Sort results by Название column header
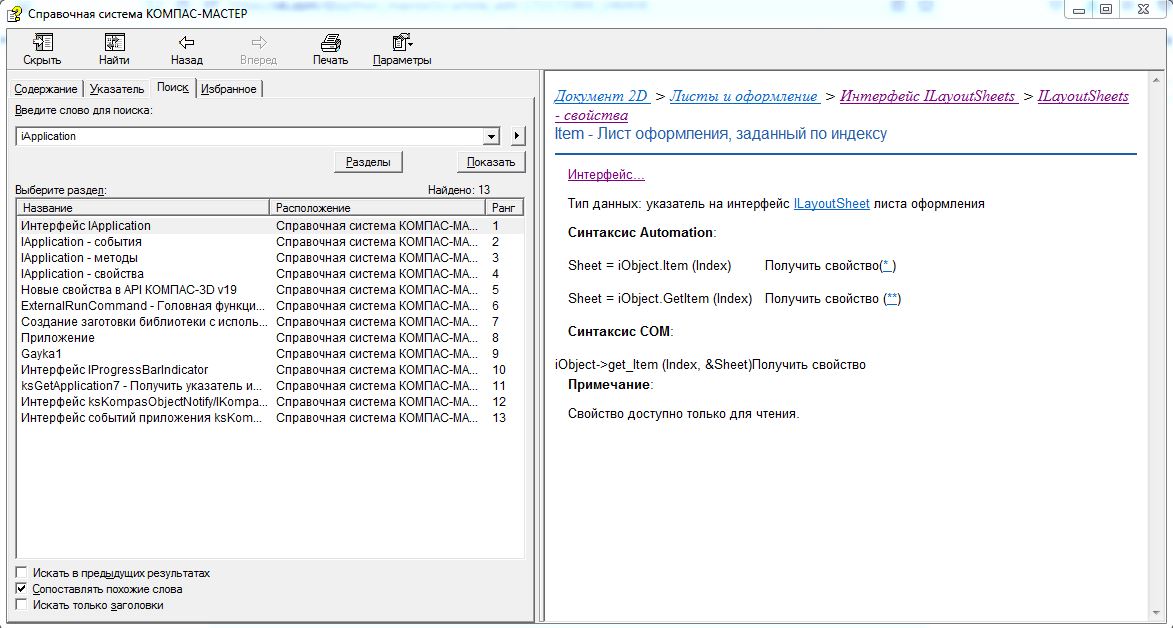This screenshot has height=628, width=1173. click(x=143, y=207)
